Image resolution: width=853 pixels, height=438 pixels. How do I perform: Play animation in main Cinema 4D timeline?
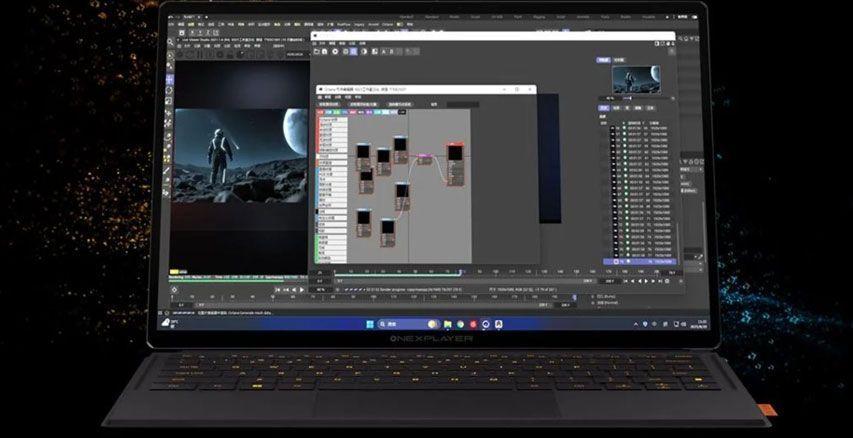(x=302, y=290)
